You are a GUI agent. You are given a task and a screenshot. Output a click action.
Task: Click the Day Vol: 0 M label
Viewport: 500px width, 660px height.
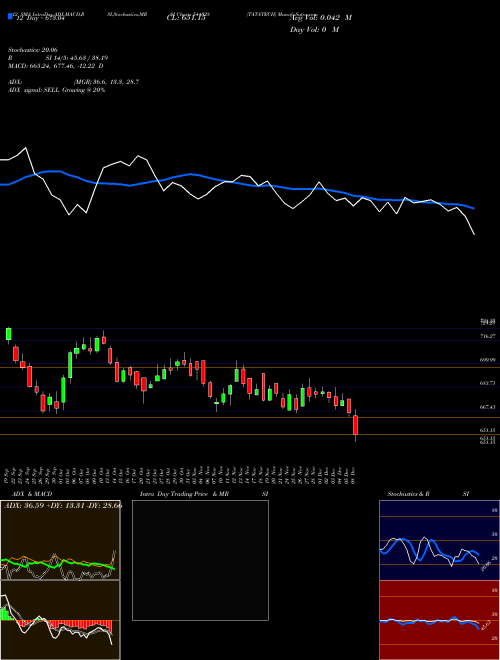(314, 30)
